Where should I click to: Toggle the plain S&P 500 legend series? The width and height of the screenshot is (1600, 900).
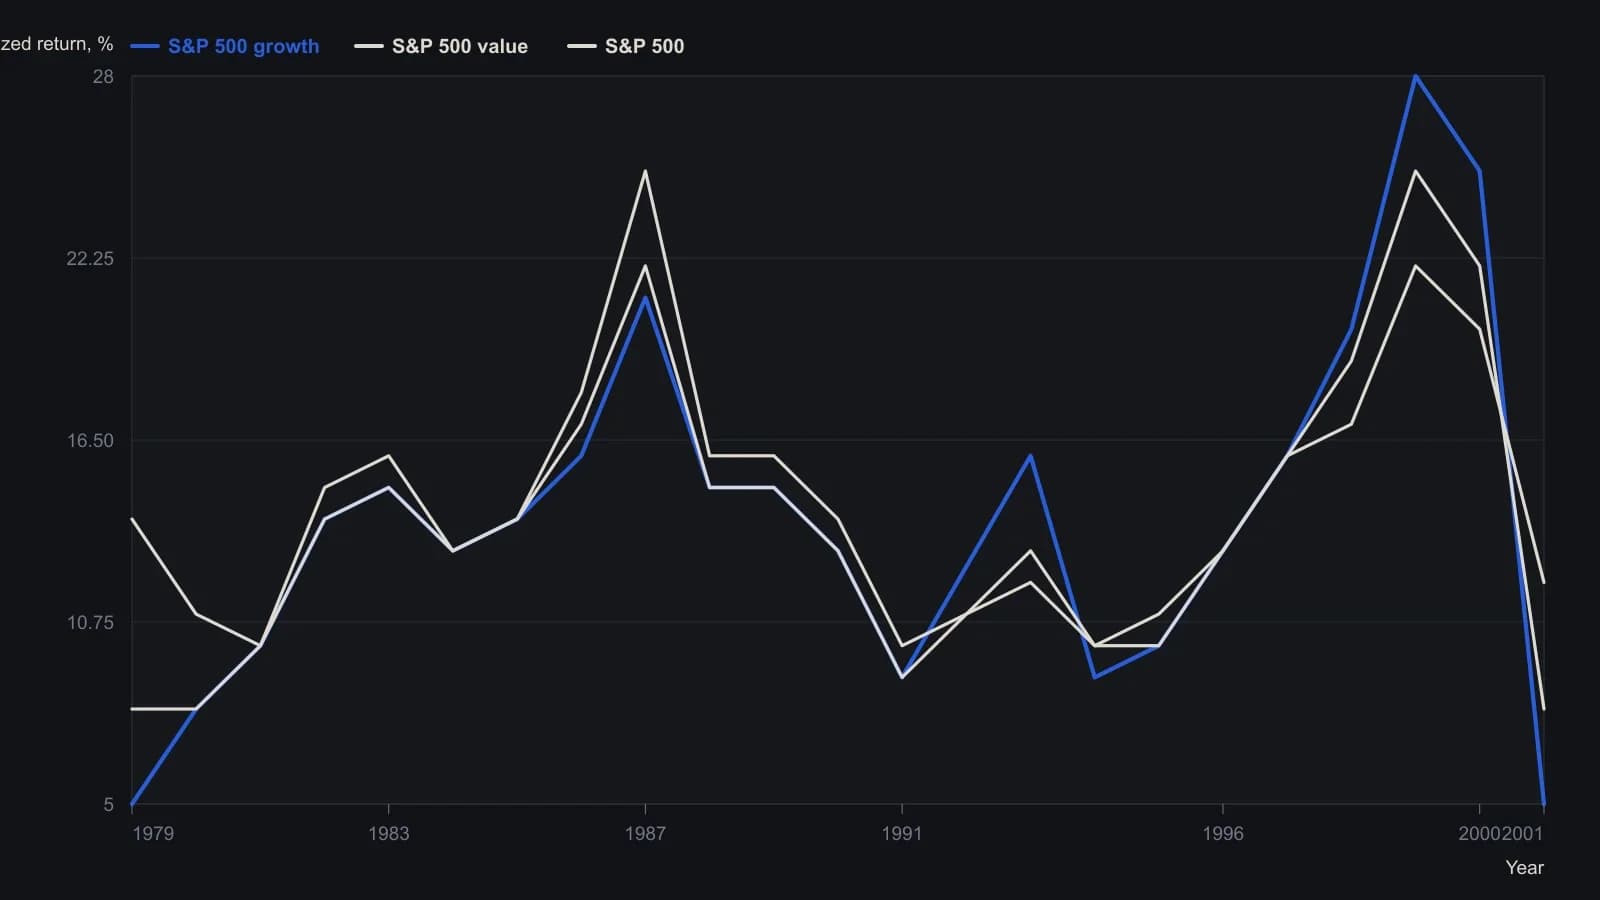[626, 46]
